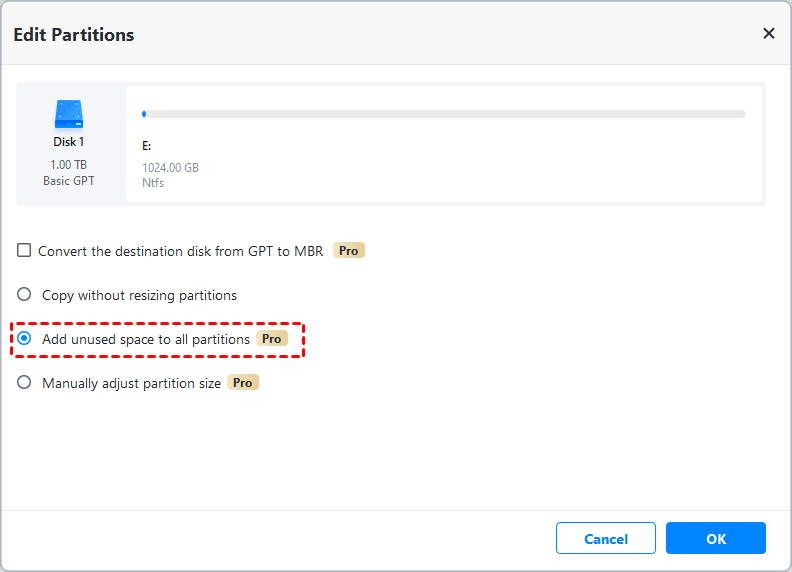Image resolution: width=792 pixels, height=572 pixels.
Task: Click the Ntfs file system label
Action: pyautogui.click(x=153, y=182)
